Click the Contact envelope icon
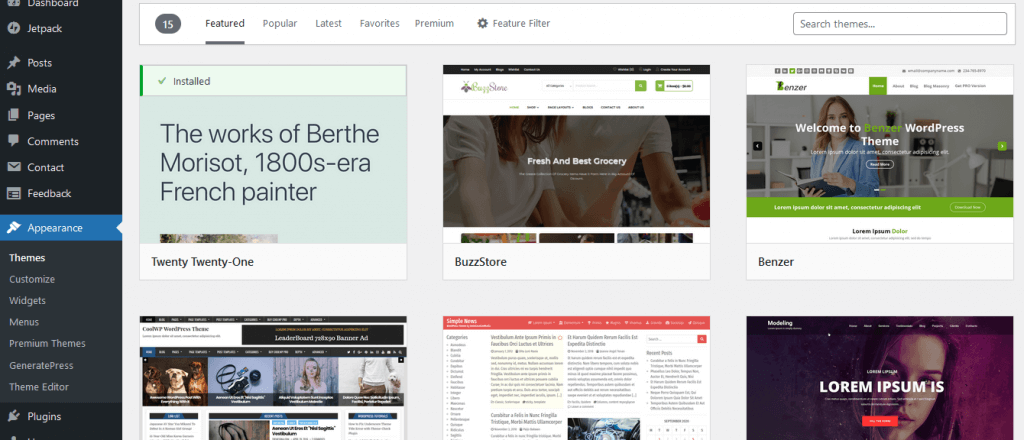Image resolution: width=1024 pixels, height=440 pixels. [13, 167]
